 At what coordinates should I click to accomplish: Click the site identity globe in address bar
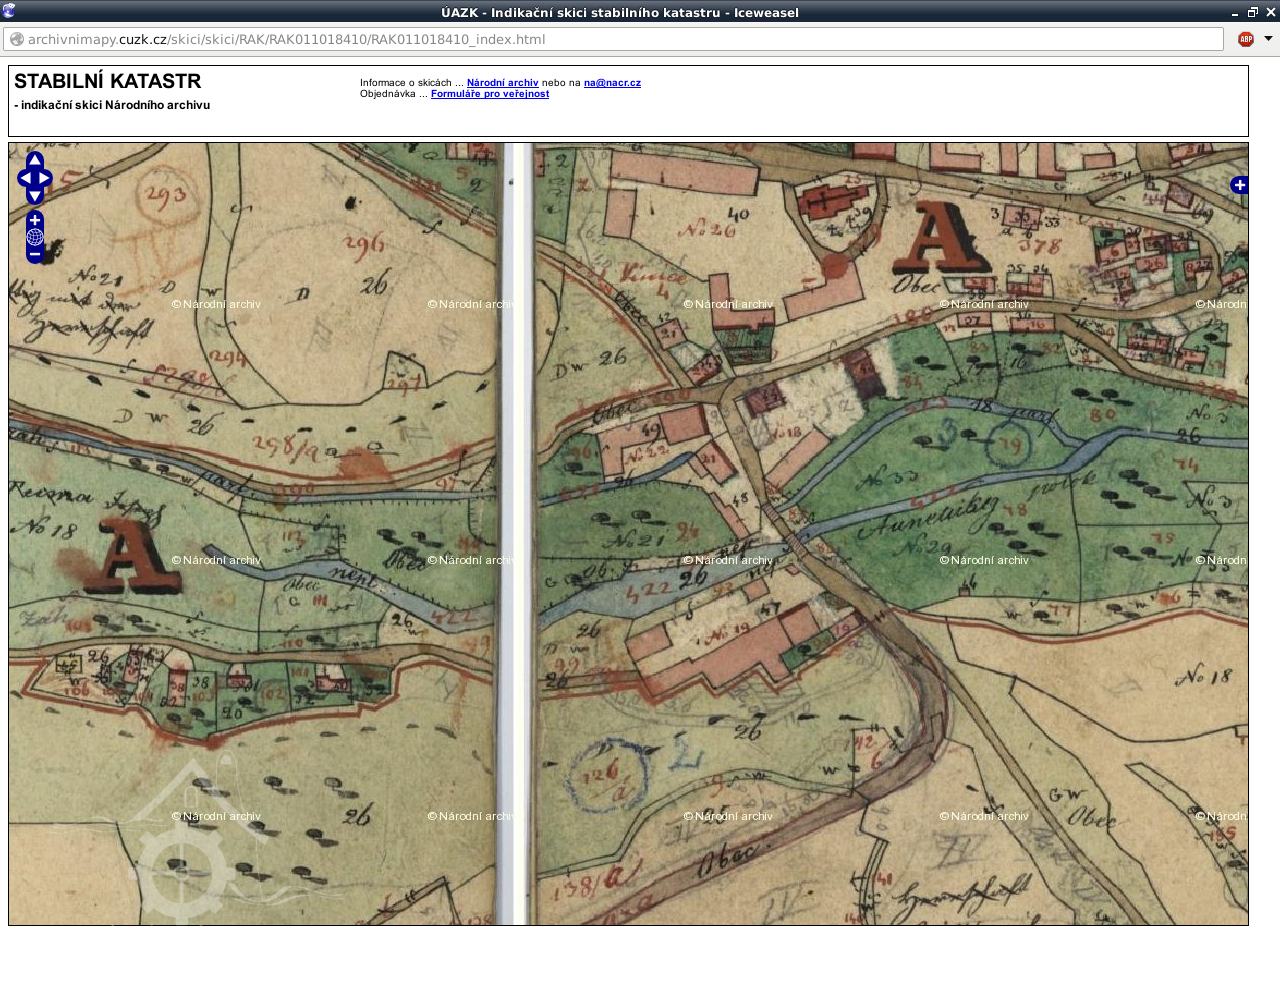tap(17, 39)
